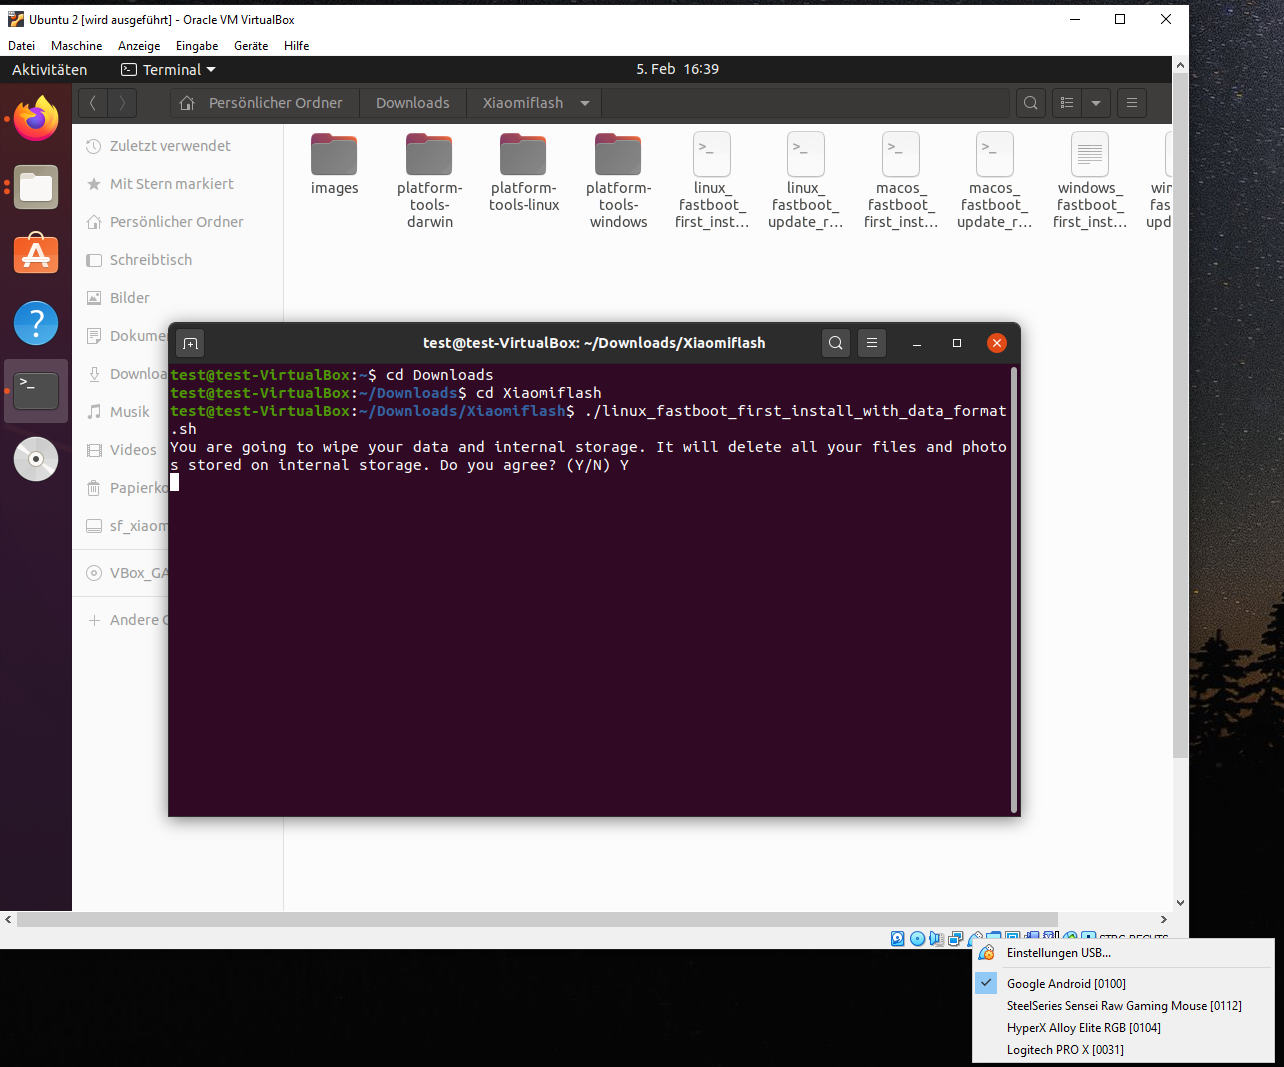1284x1067 pixels.
Task: Open Videos in the sidebar
Action: [122, 450]
